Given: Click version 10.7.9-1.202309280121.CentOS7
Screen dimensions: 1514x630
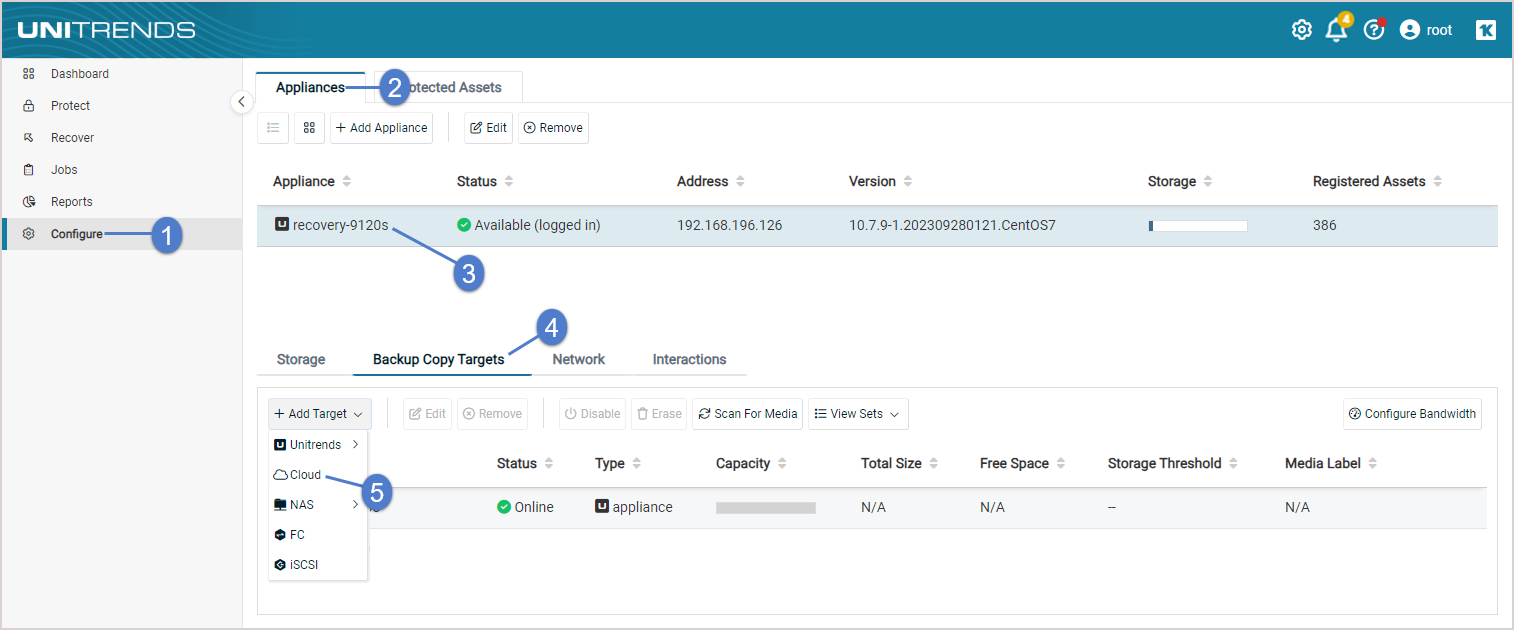Looking at the screenshot, I should (x=952, y=225).
